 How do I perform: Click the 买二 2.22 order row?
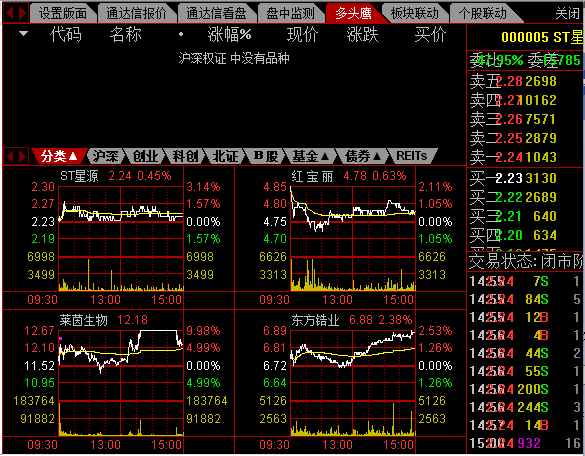pos(524,197)
